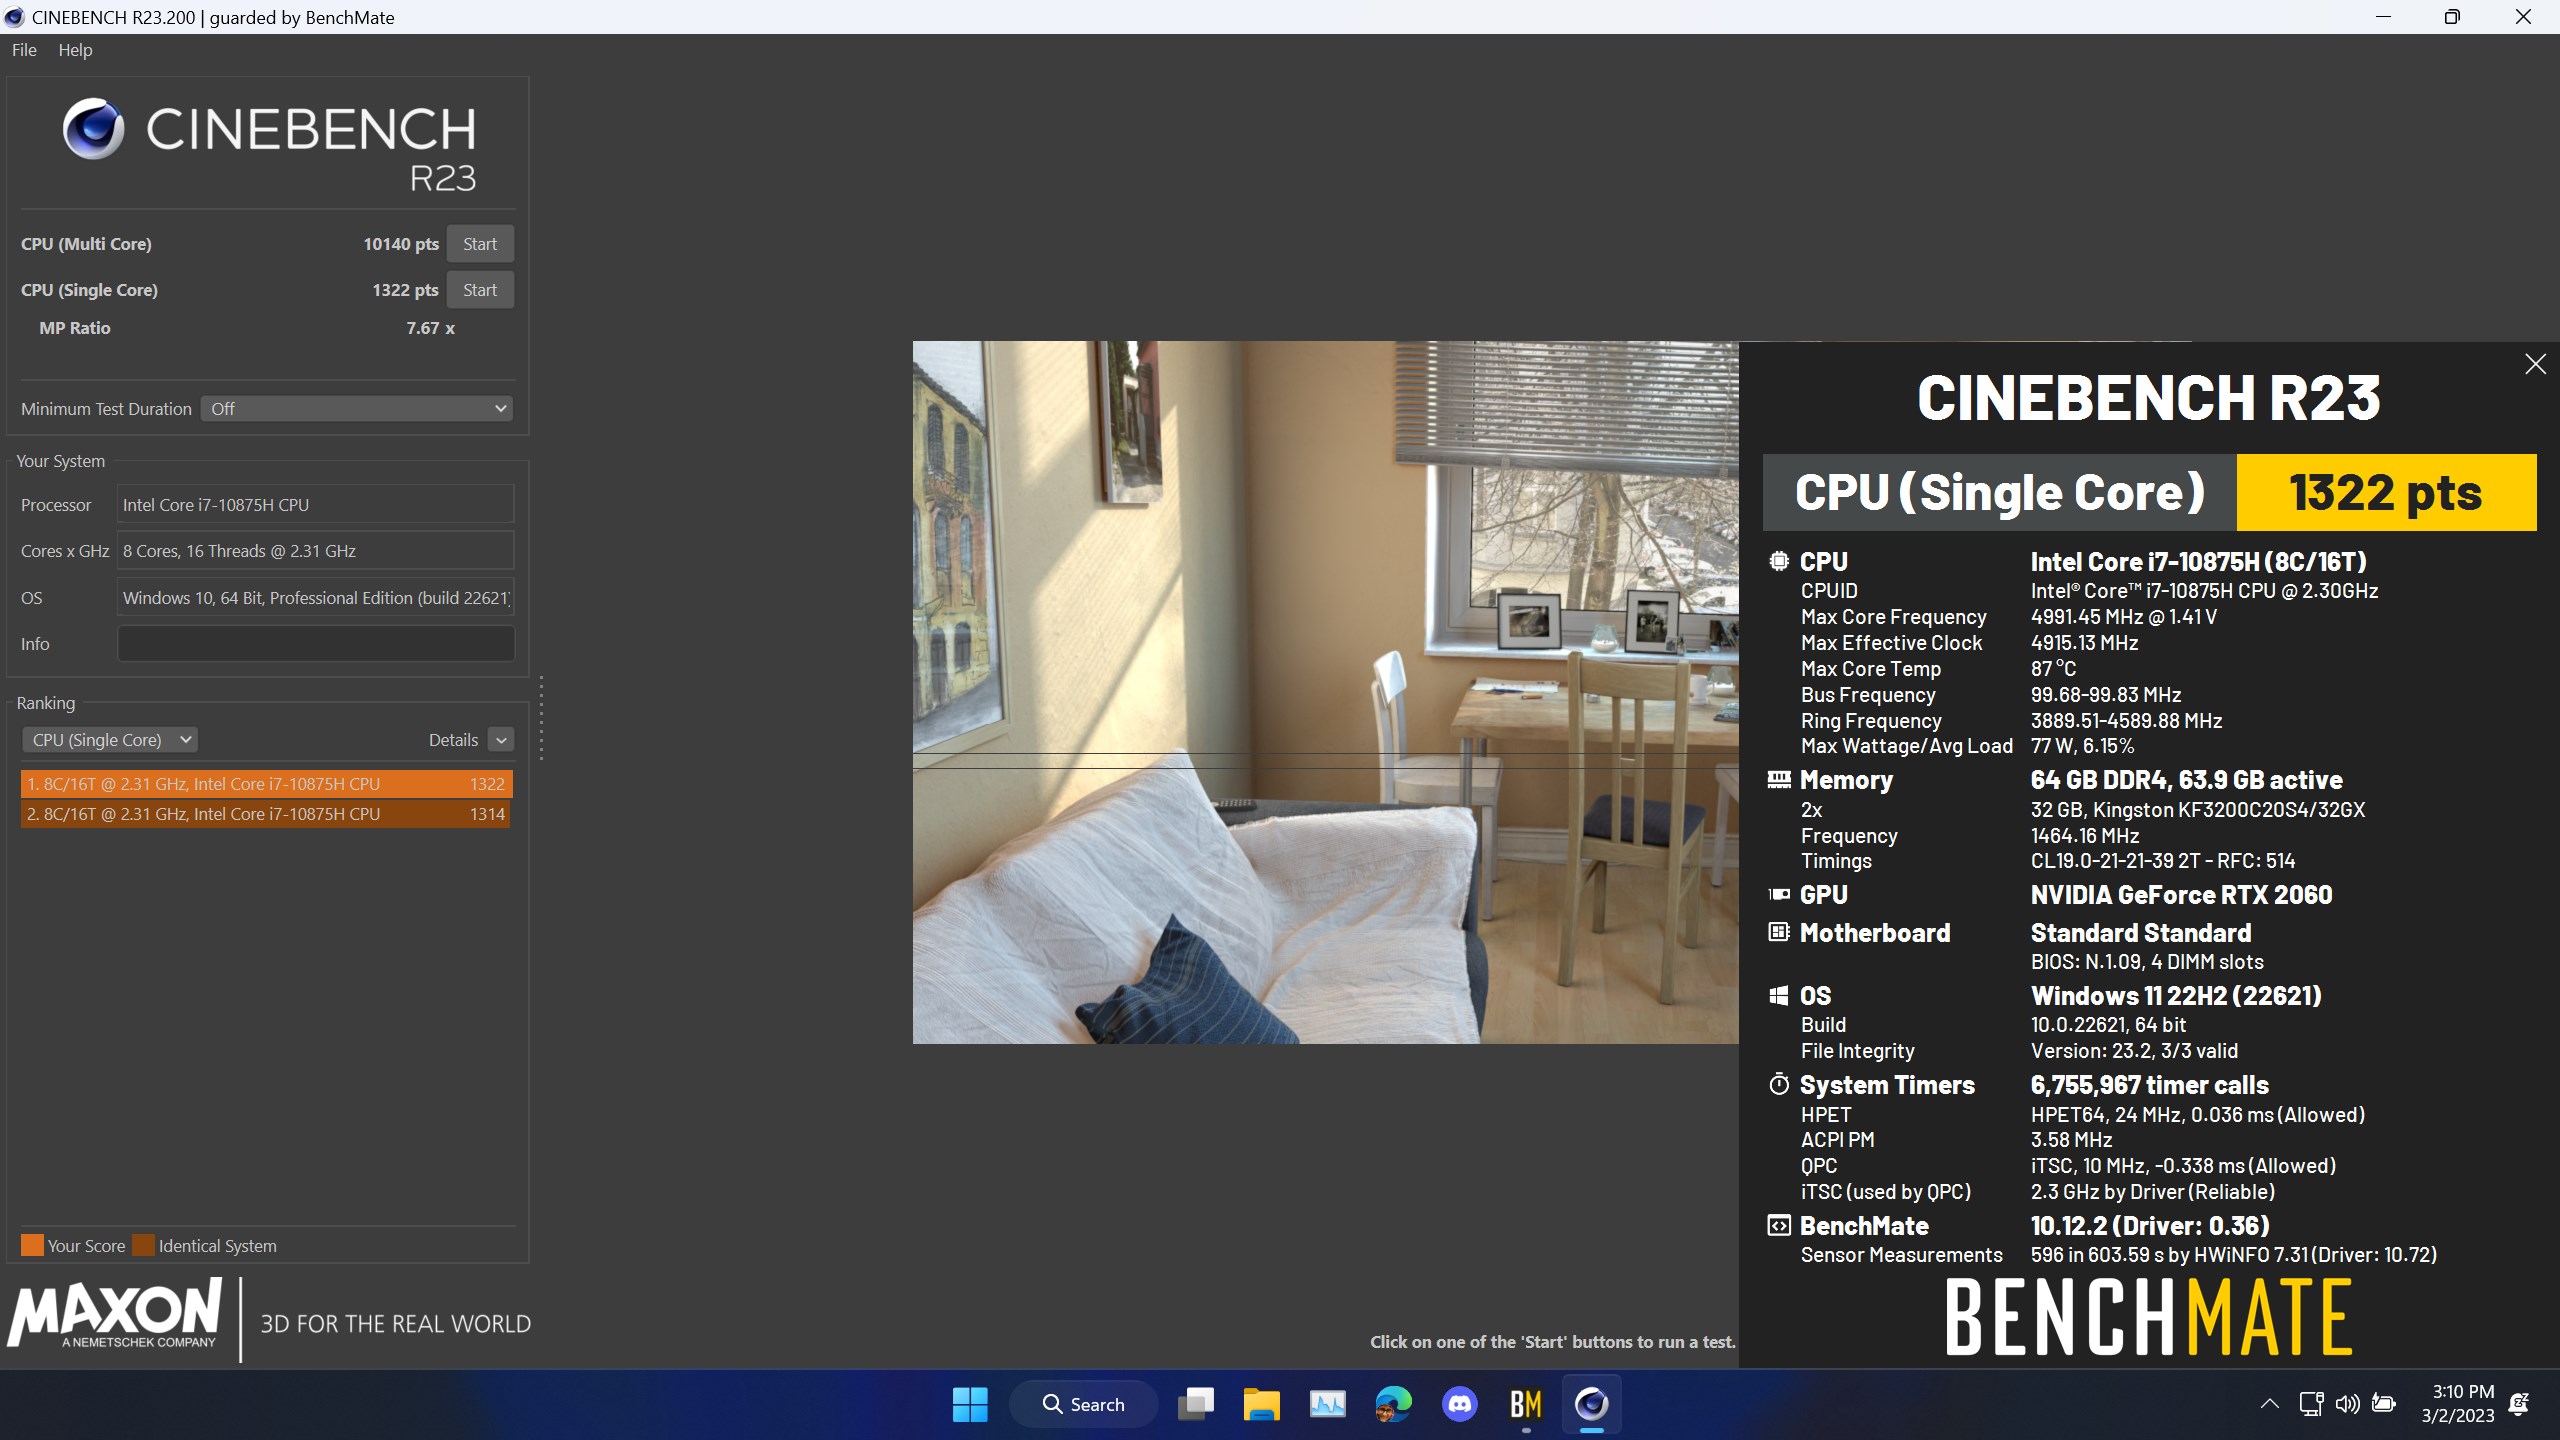Open the Windows Start menu
This screenshot has height=1440, width=2560.
970,1404
